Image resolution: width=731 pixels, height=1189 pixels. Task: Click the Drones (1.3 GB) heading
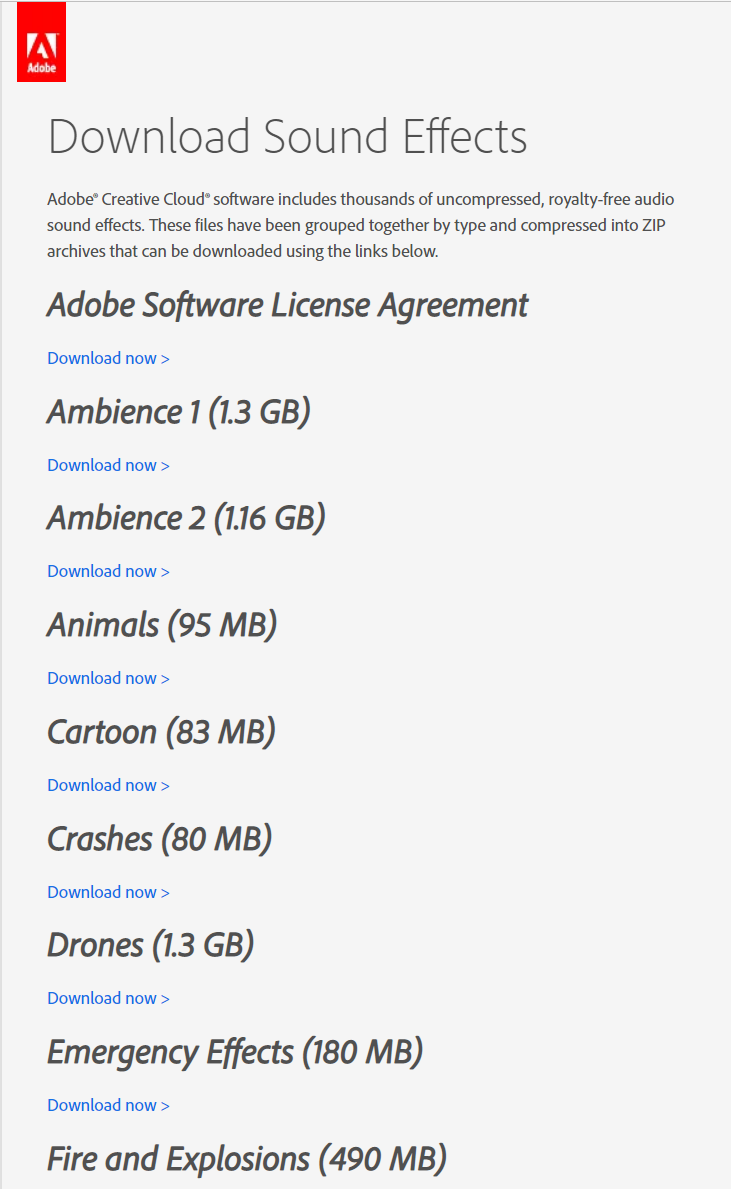click(150, 945)
